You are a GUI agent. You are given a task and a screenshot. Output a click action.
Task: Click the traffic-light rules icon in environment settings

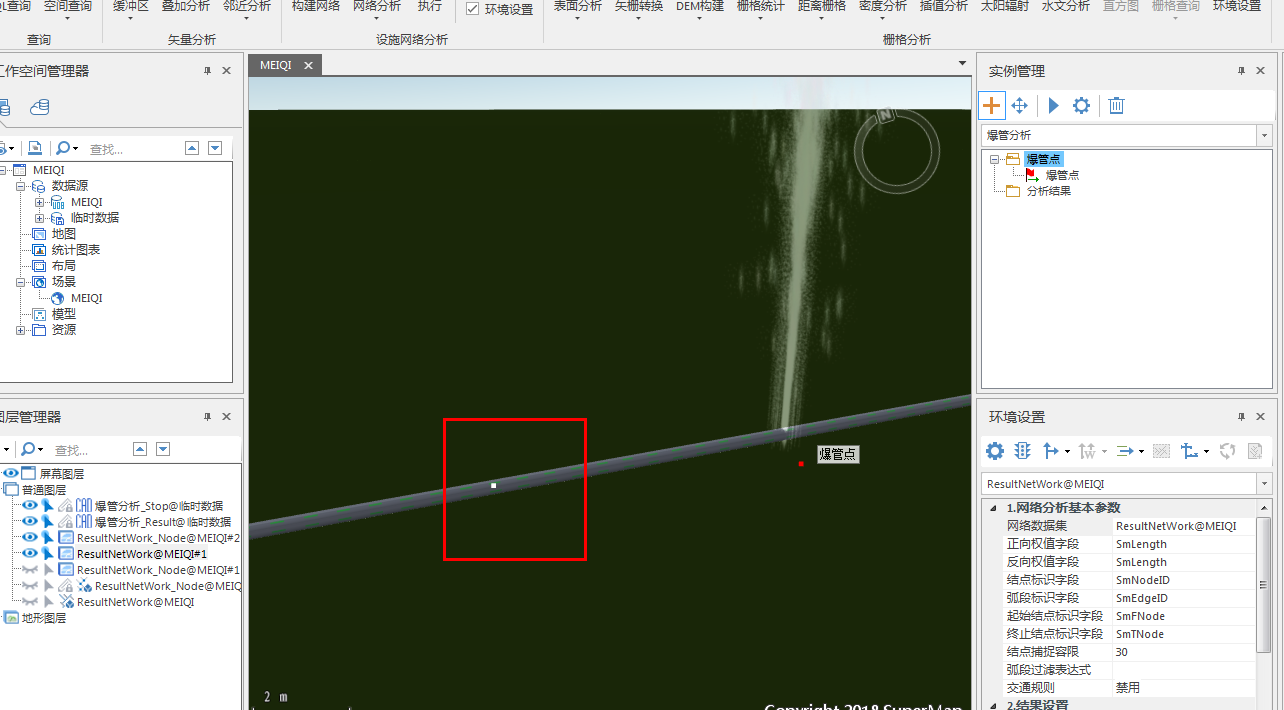coord(1022,451)
